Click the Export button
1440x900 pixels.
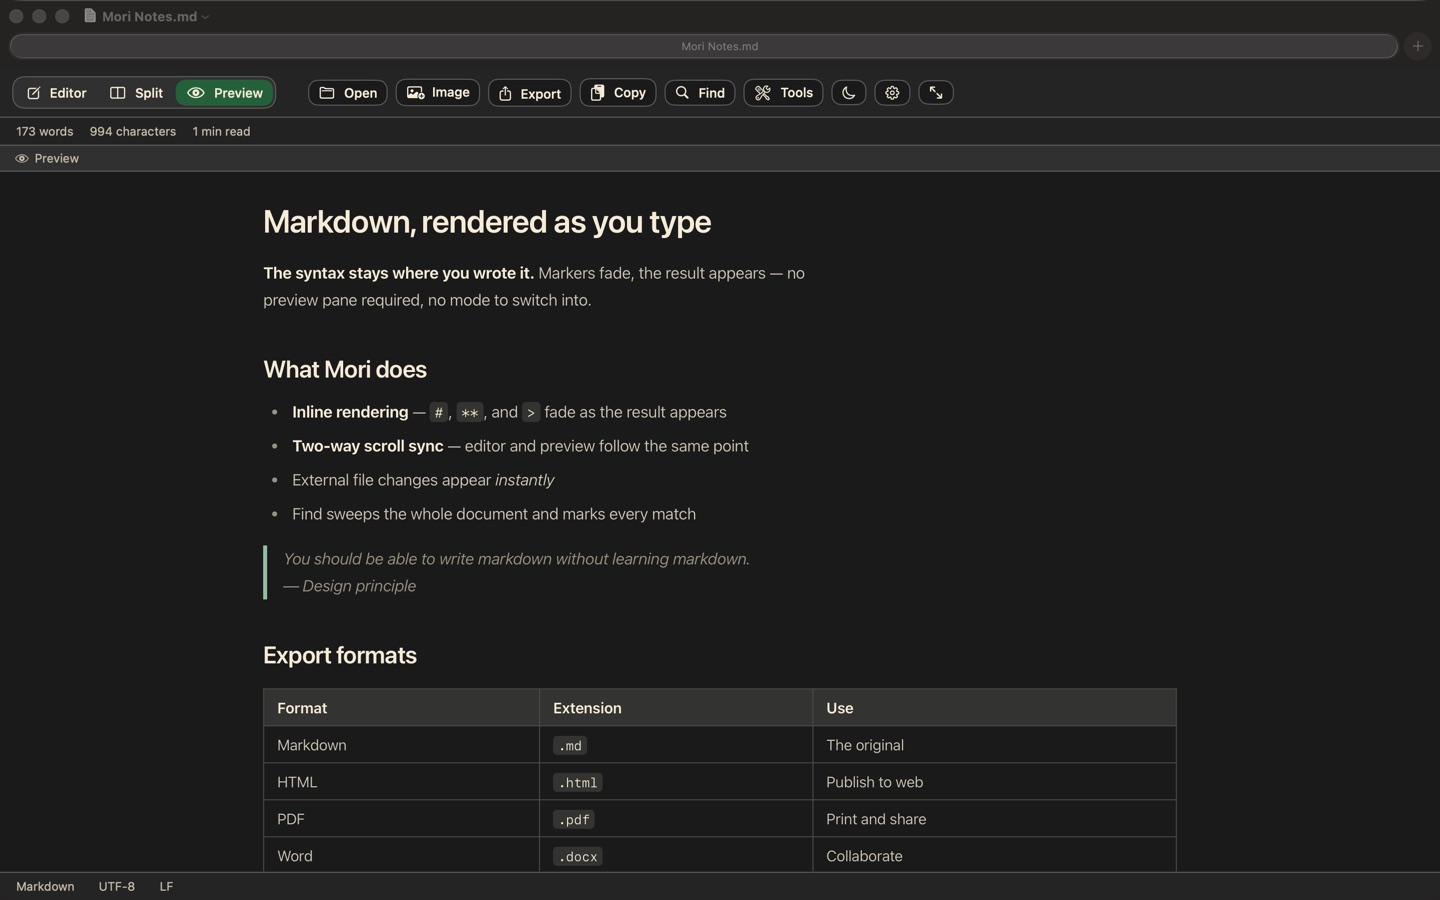tap(530, 93)
